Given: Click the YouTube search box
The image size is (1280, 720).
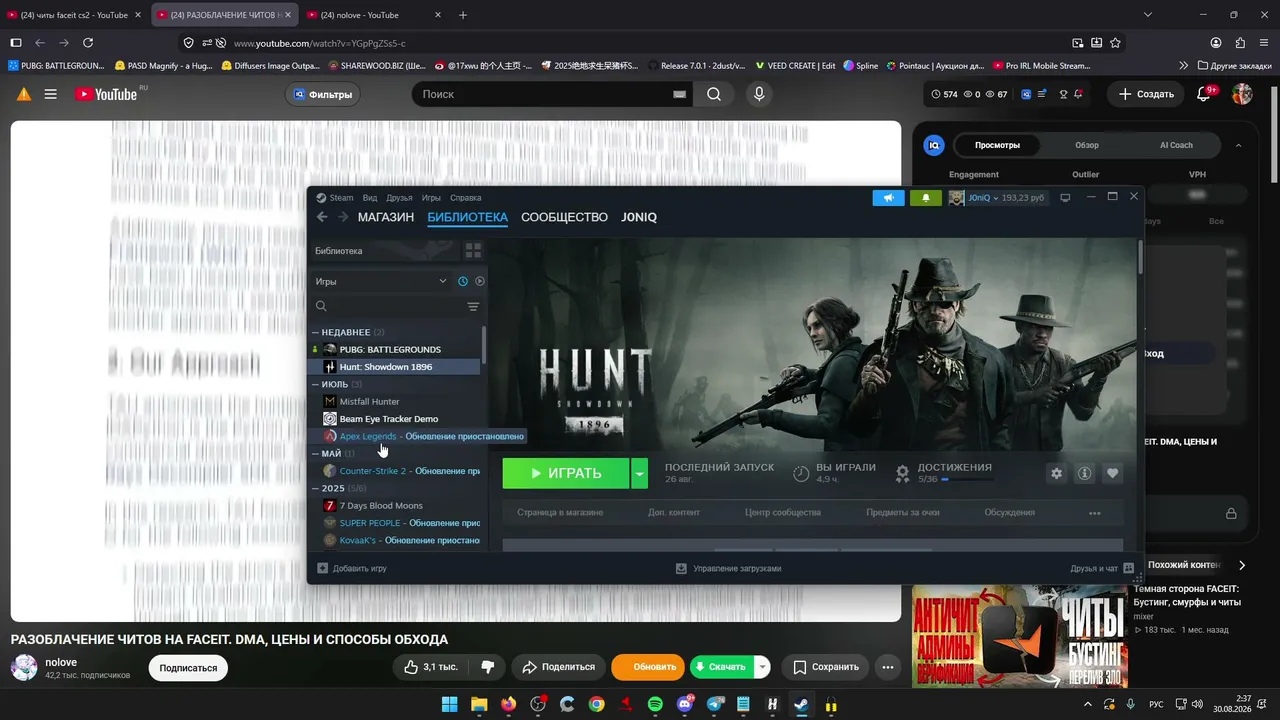Looking at the screenshot, I should click(x=545, y=94).
